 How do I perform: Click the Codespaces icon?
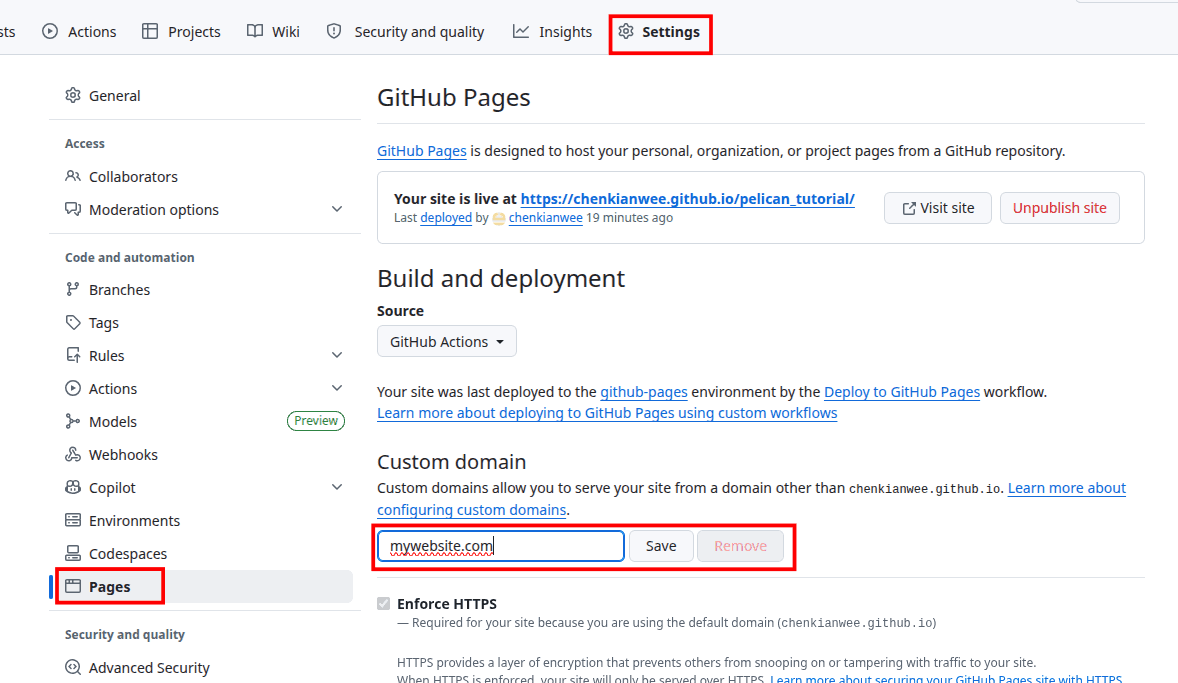pos(73,554)
